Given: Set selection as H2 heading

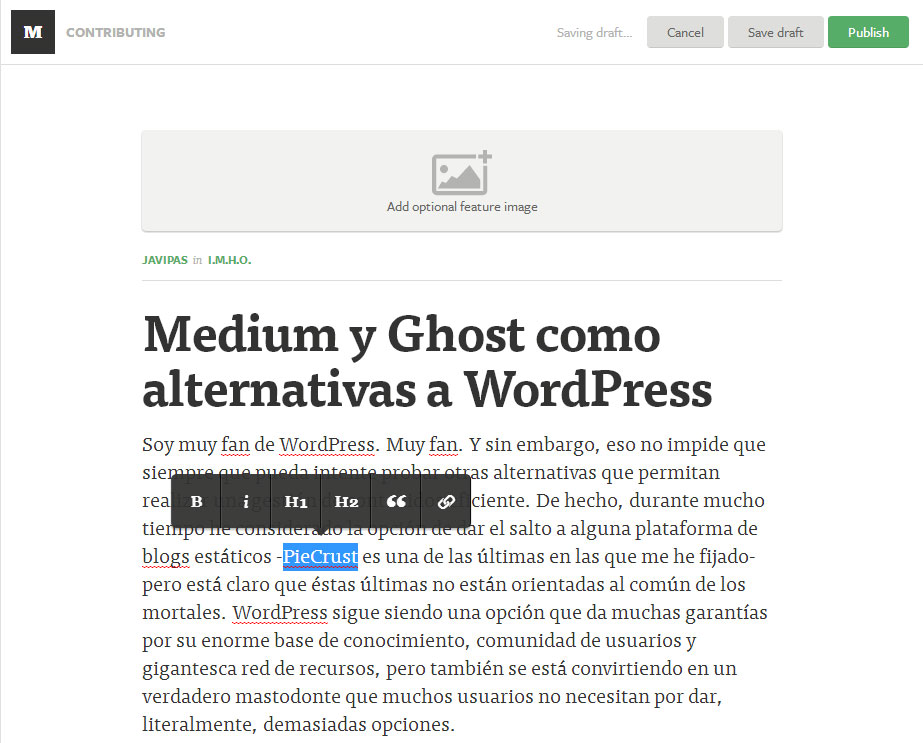Looking at the screenshot, I should (x=346, y=502).
